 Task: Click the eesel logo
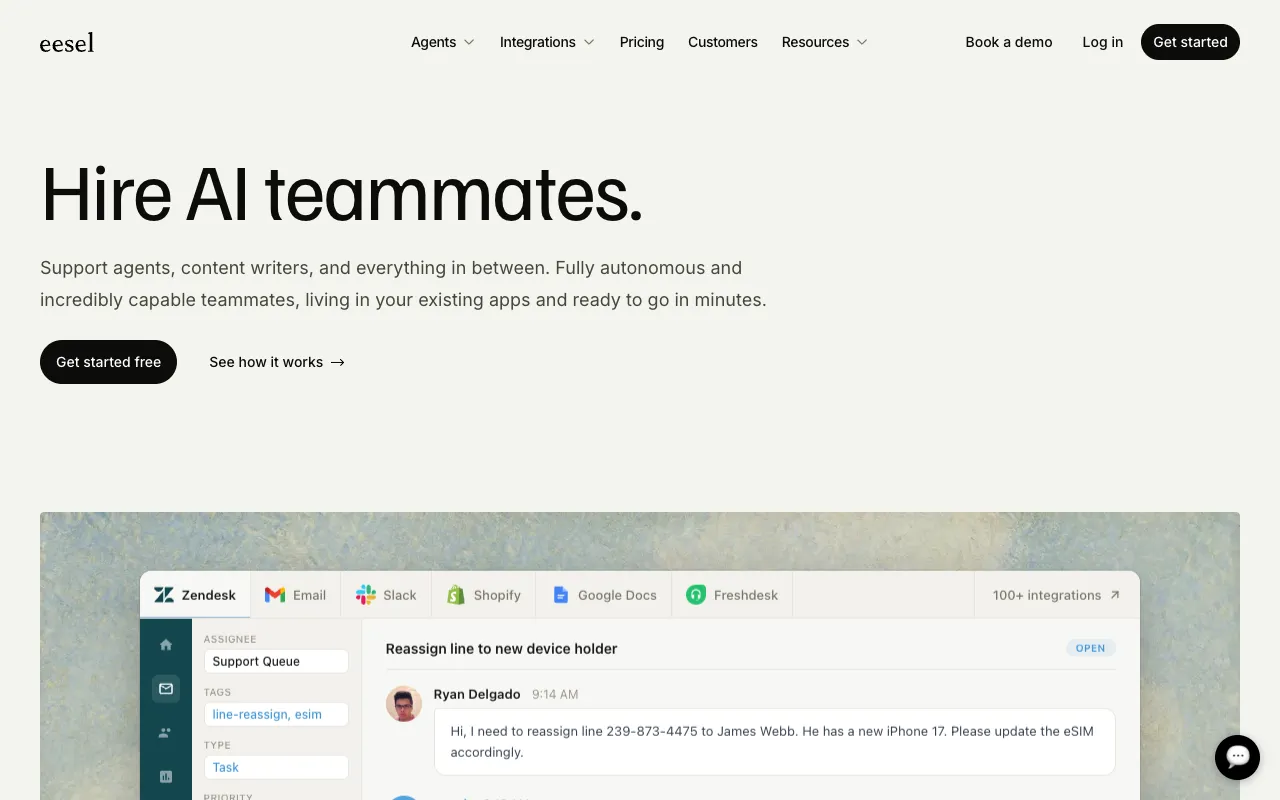67,42
